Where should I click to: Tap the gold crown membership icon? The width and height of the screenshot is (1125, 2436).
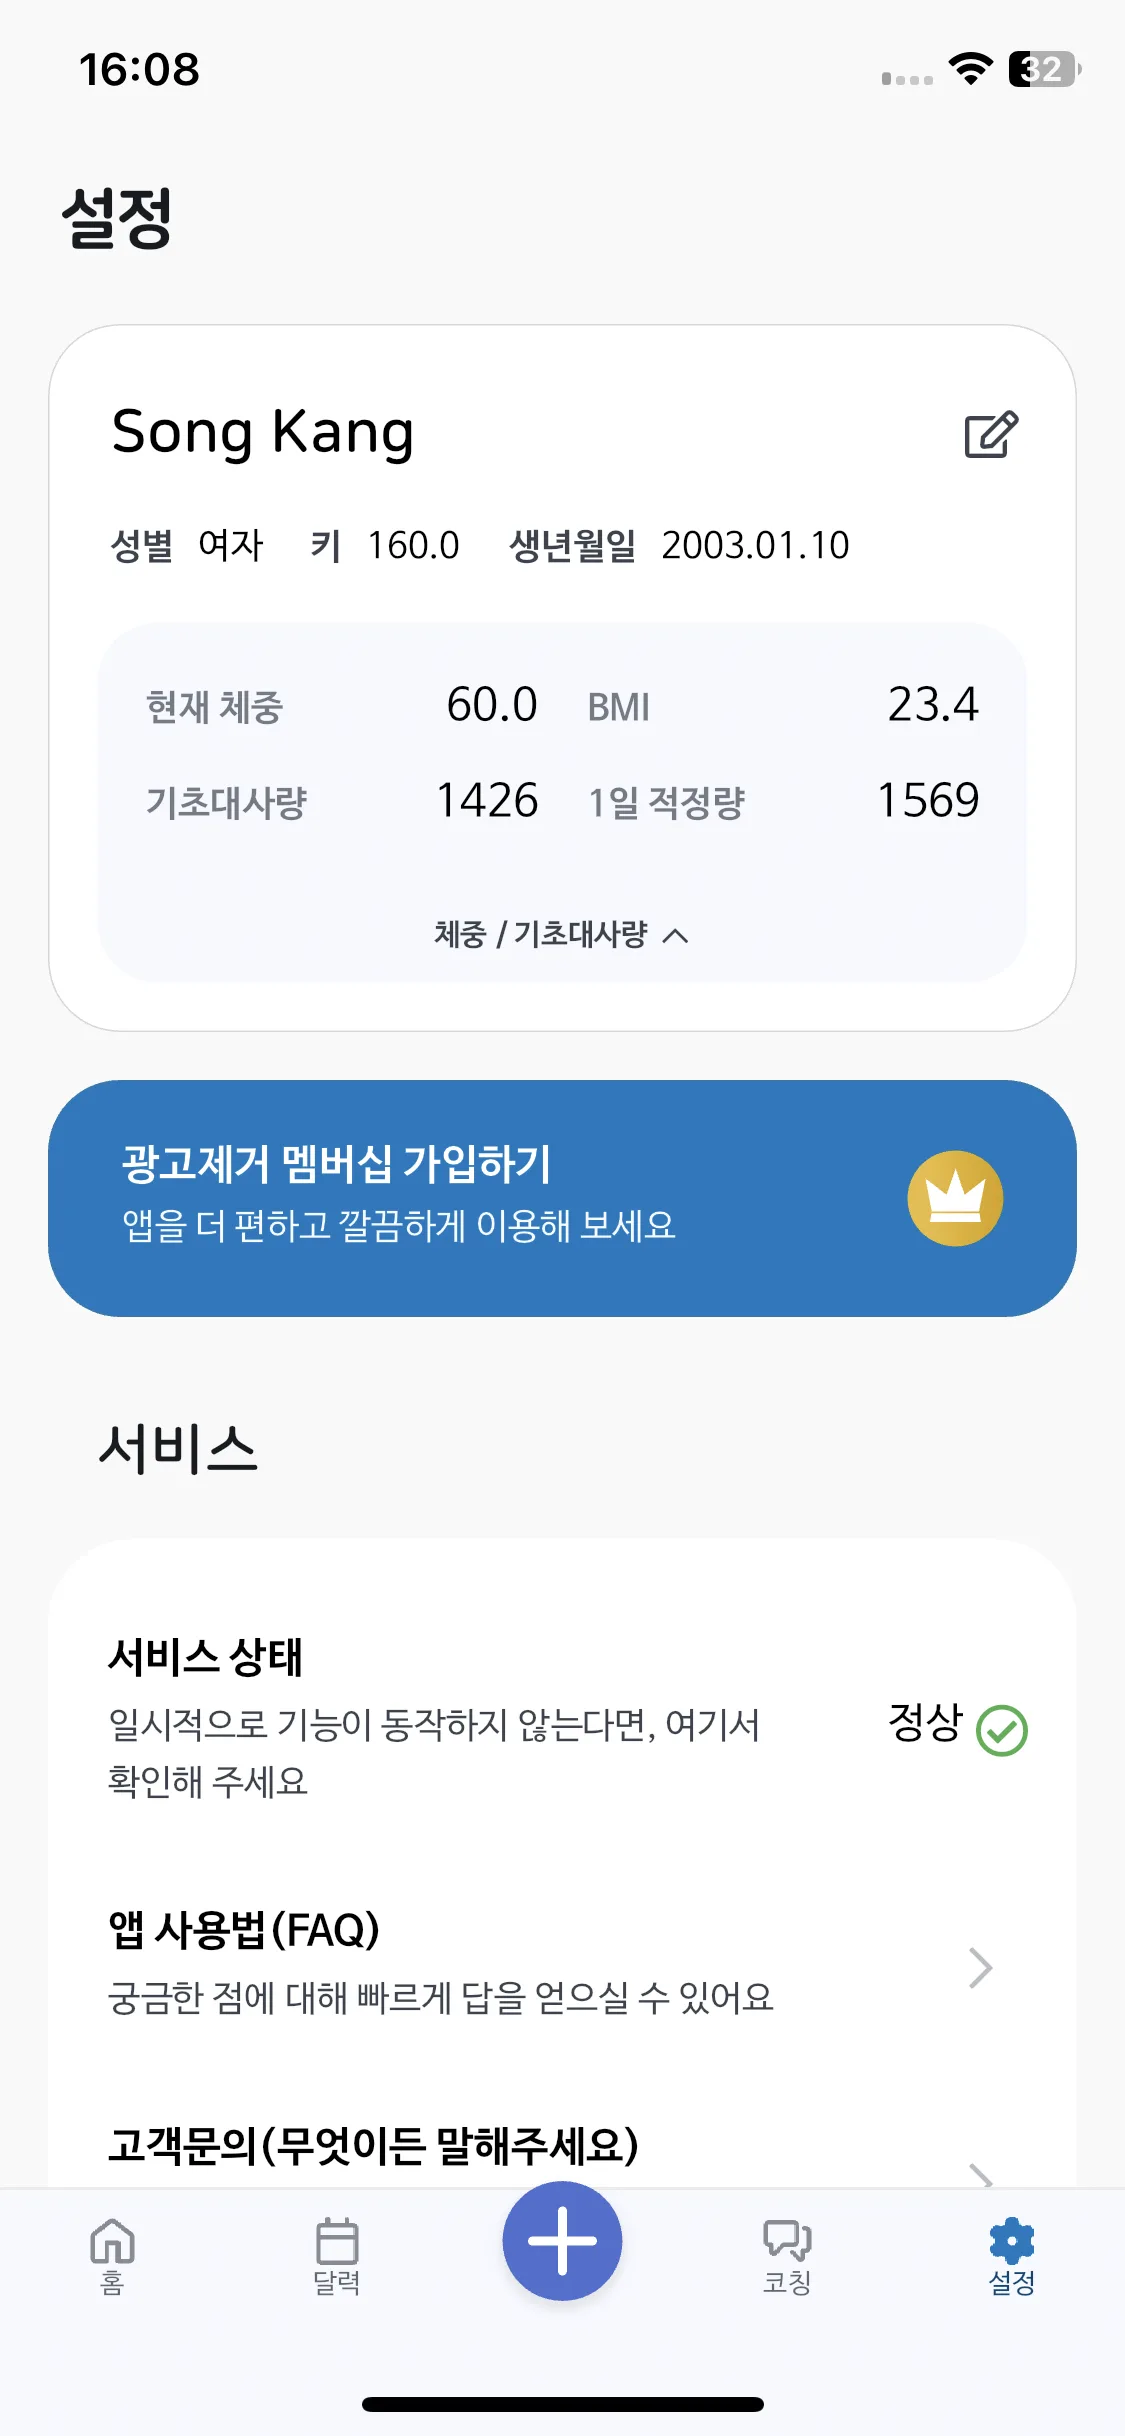coord(955,1198)
